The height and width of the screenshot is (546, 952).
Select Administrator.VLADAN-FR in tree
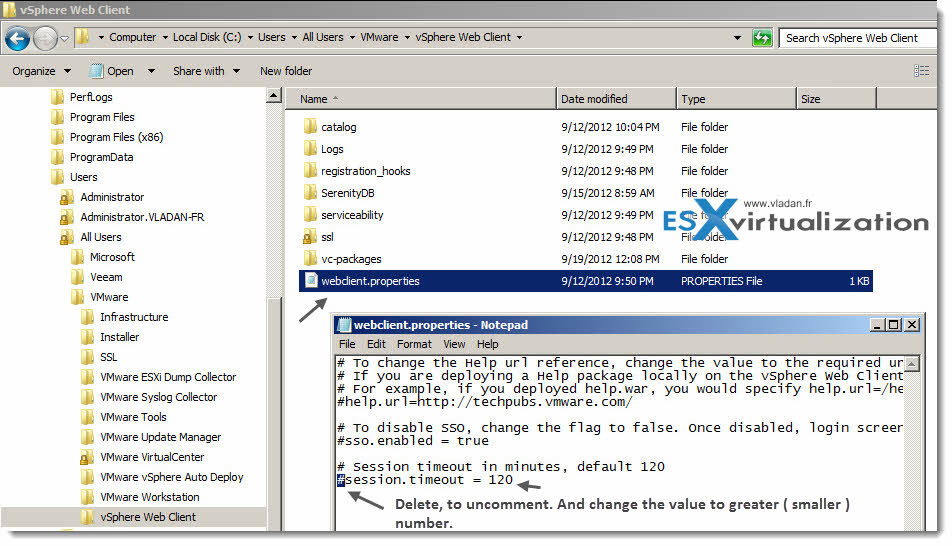(x=142, y=217)
